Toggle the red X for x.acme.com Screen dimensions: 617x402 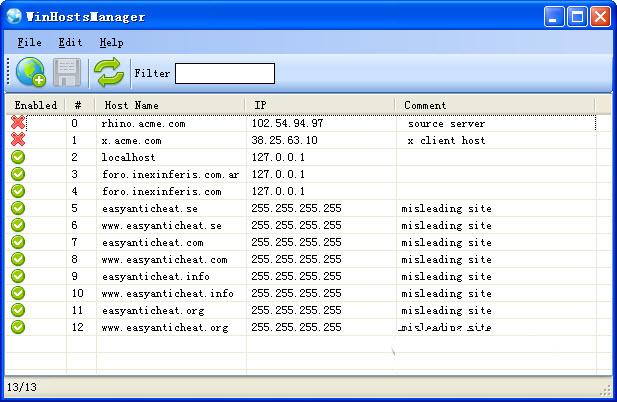(x=18, y=140)
